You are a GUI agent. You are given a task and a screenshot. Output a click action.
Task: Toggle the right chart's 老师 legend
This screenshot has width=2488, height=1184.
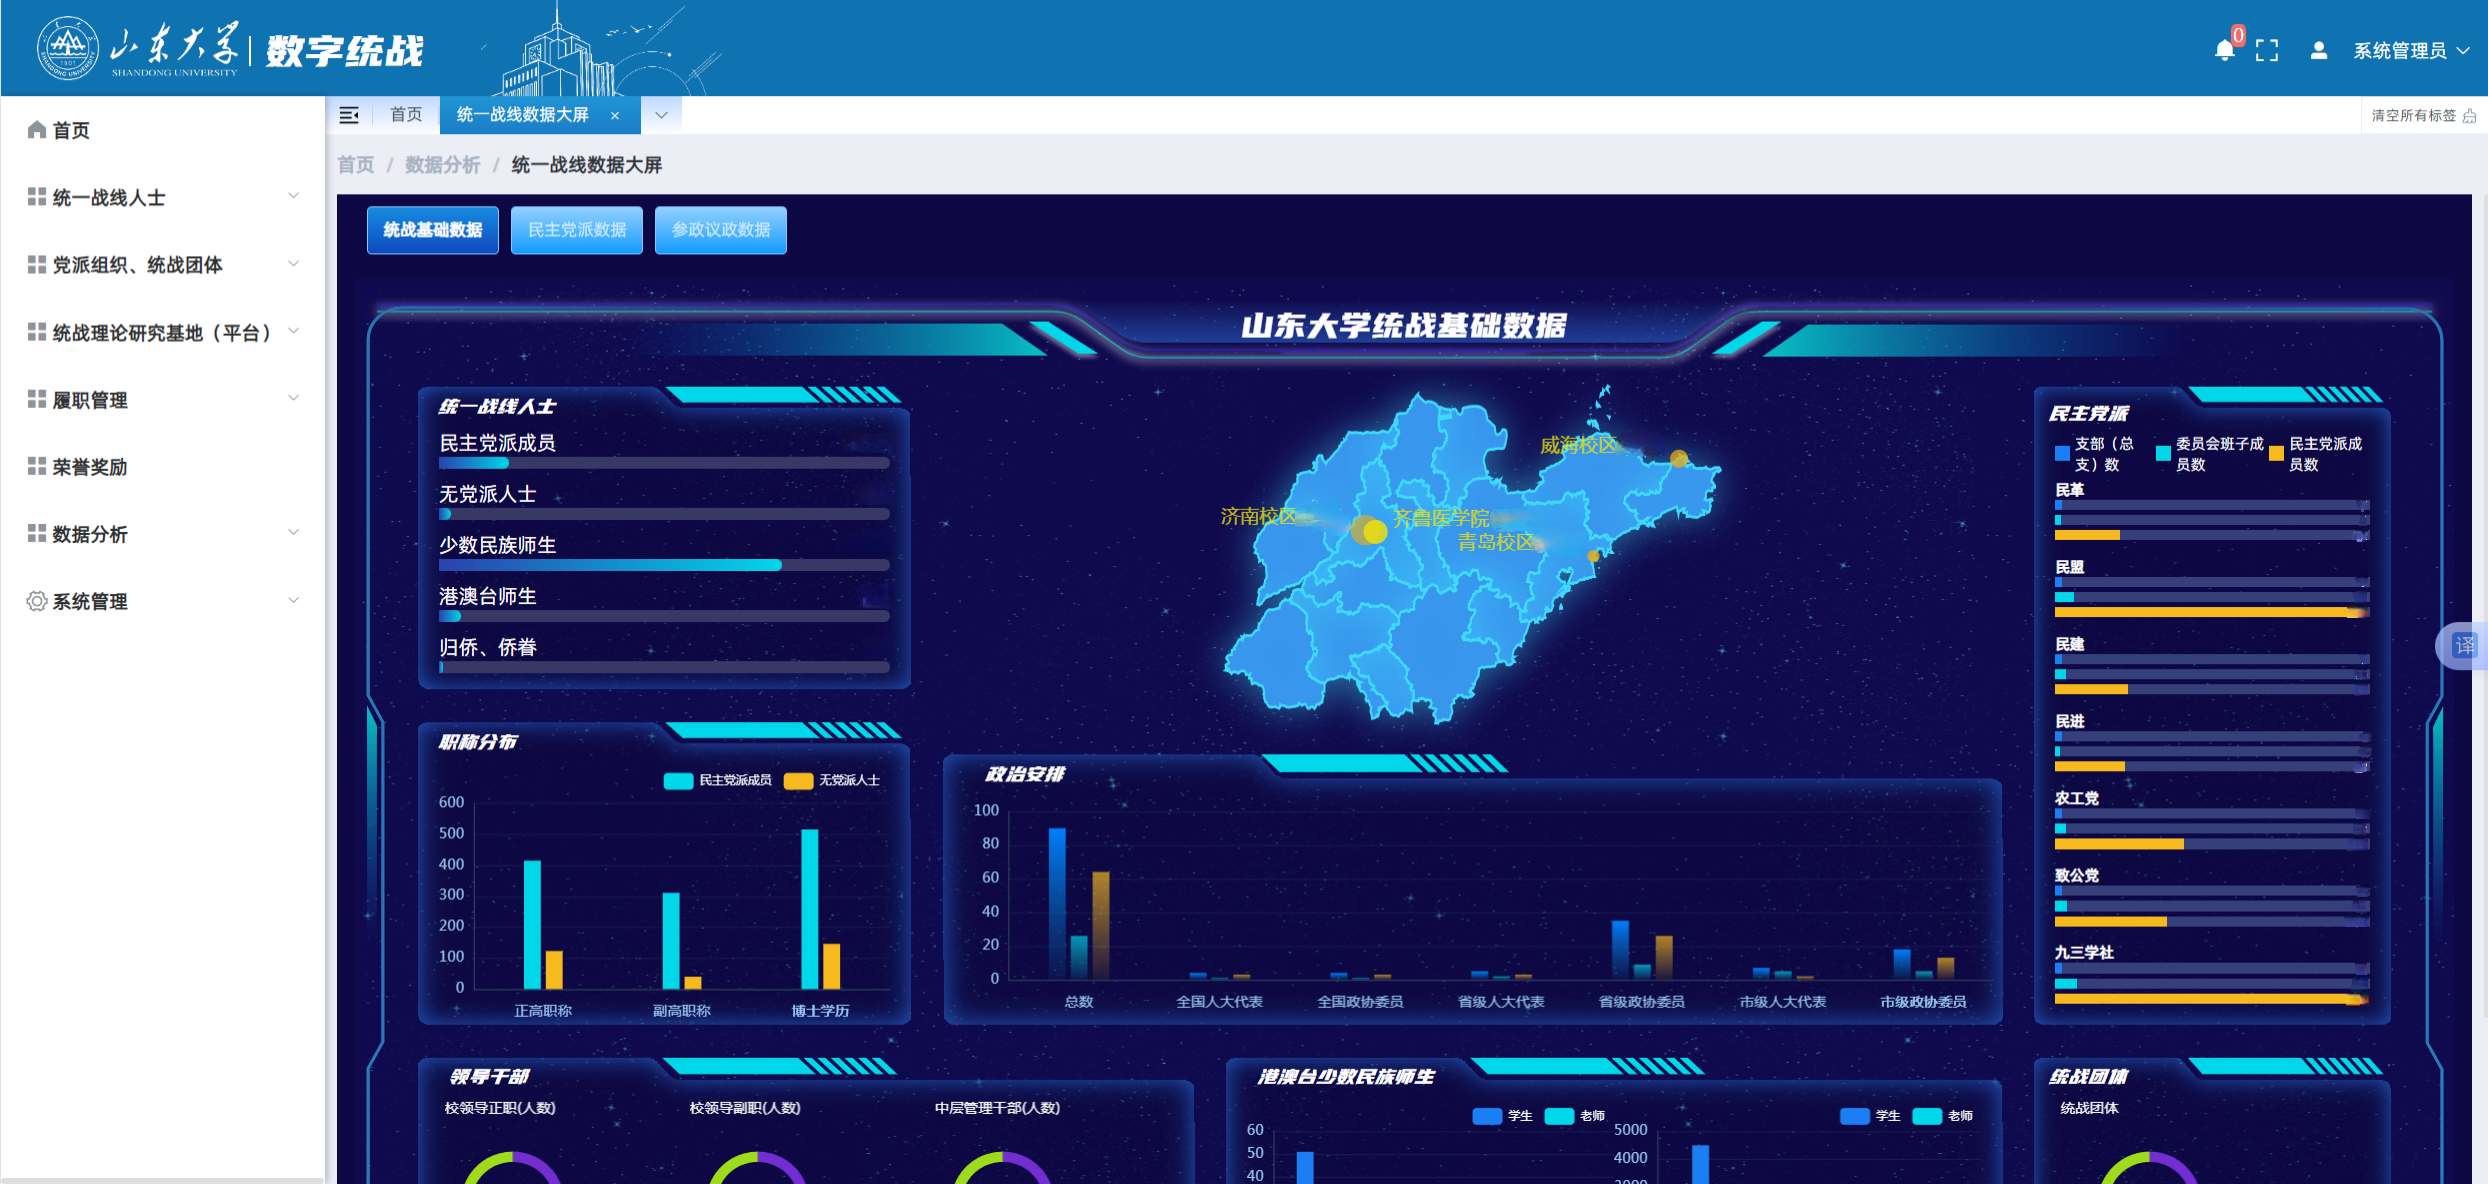tap(1943, 1116)
